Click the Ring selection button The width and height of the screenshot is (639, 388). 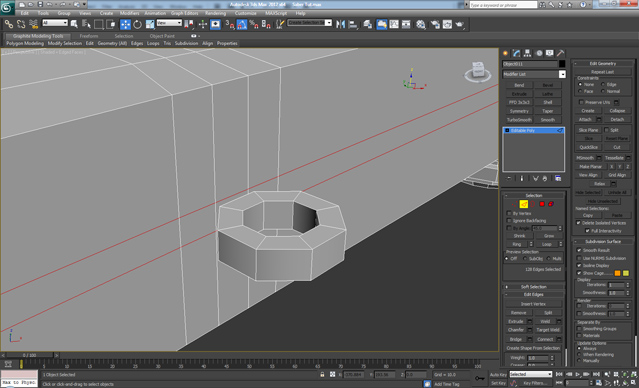pos(517,244)
